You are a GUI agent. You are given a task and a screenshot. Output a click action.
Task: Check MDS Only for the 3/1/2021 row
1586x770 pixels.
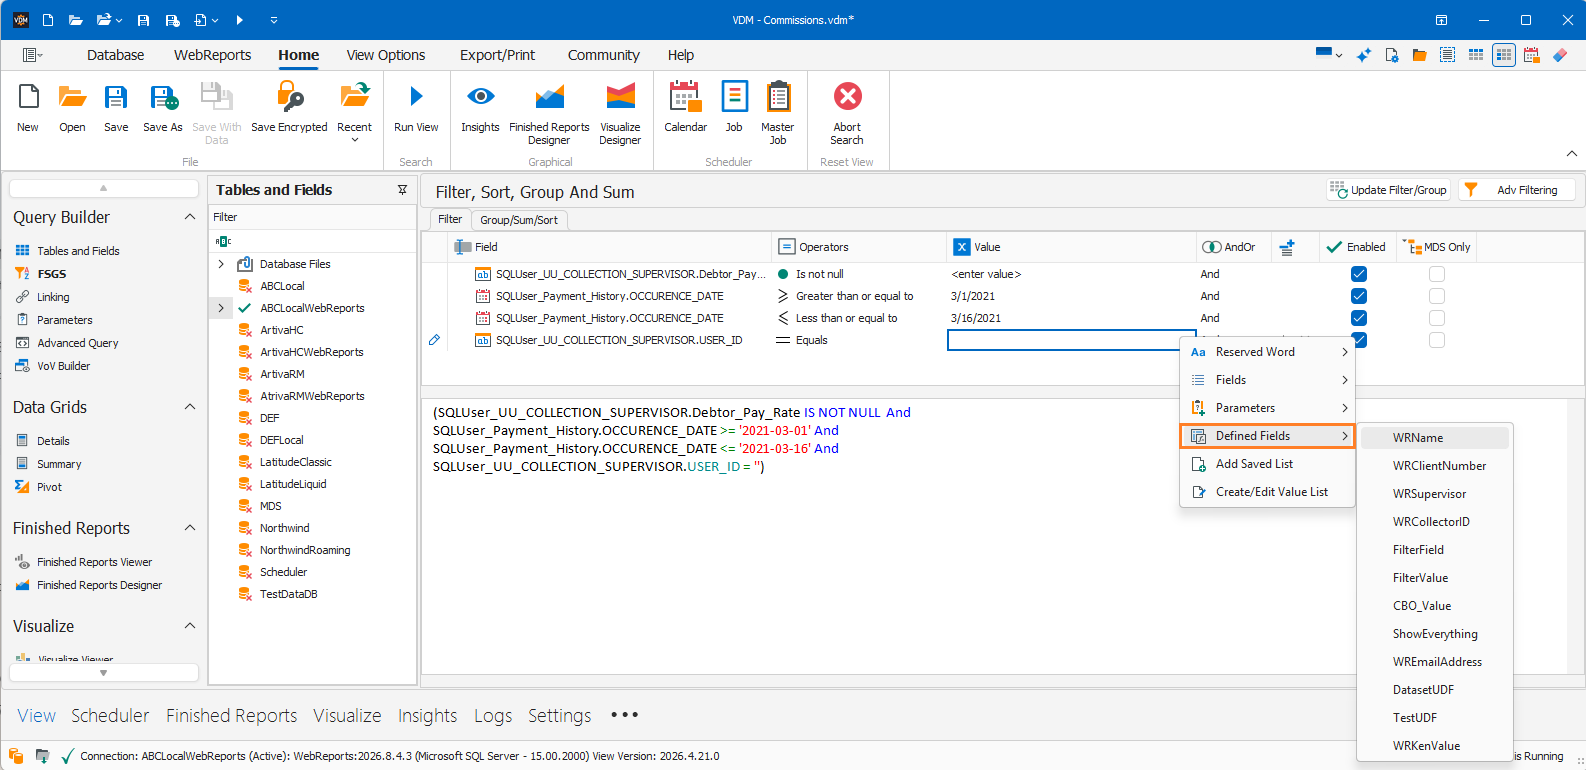(1437, 296)
